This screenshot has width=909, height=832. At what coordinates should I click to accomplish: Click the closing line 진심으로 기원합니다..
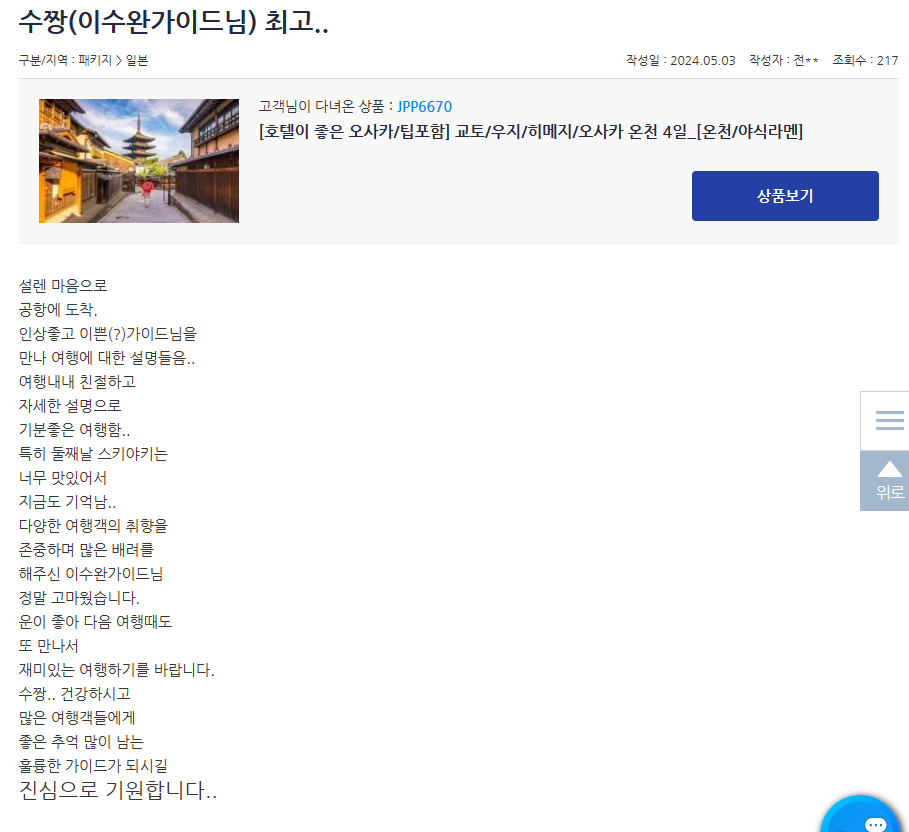118,790
